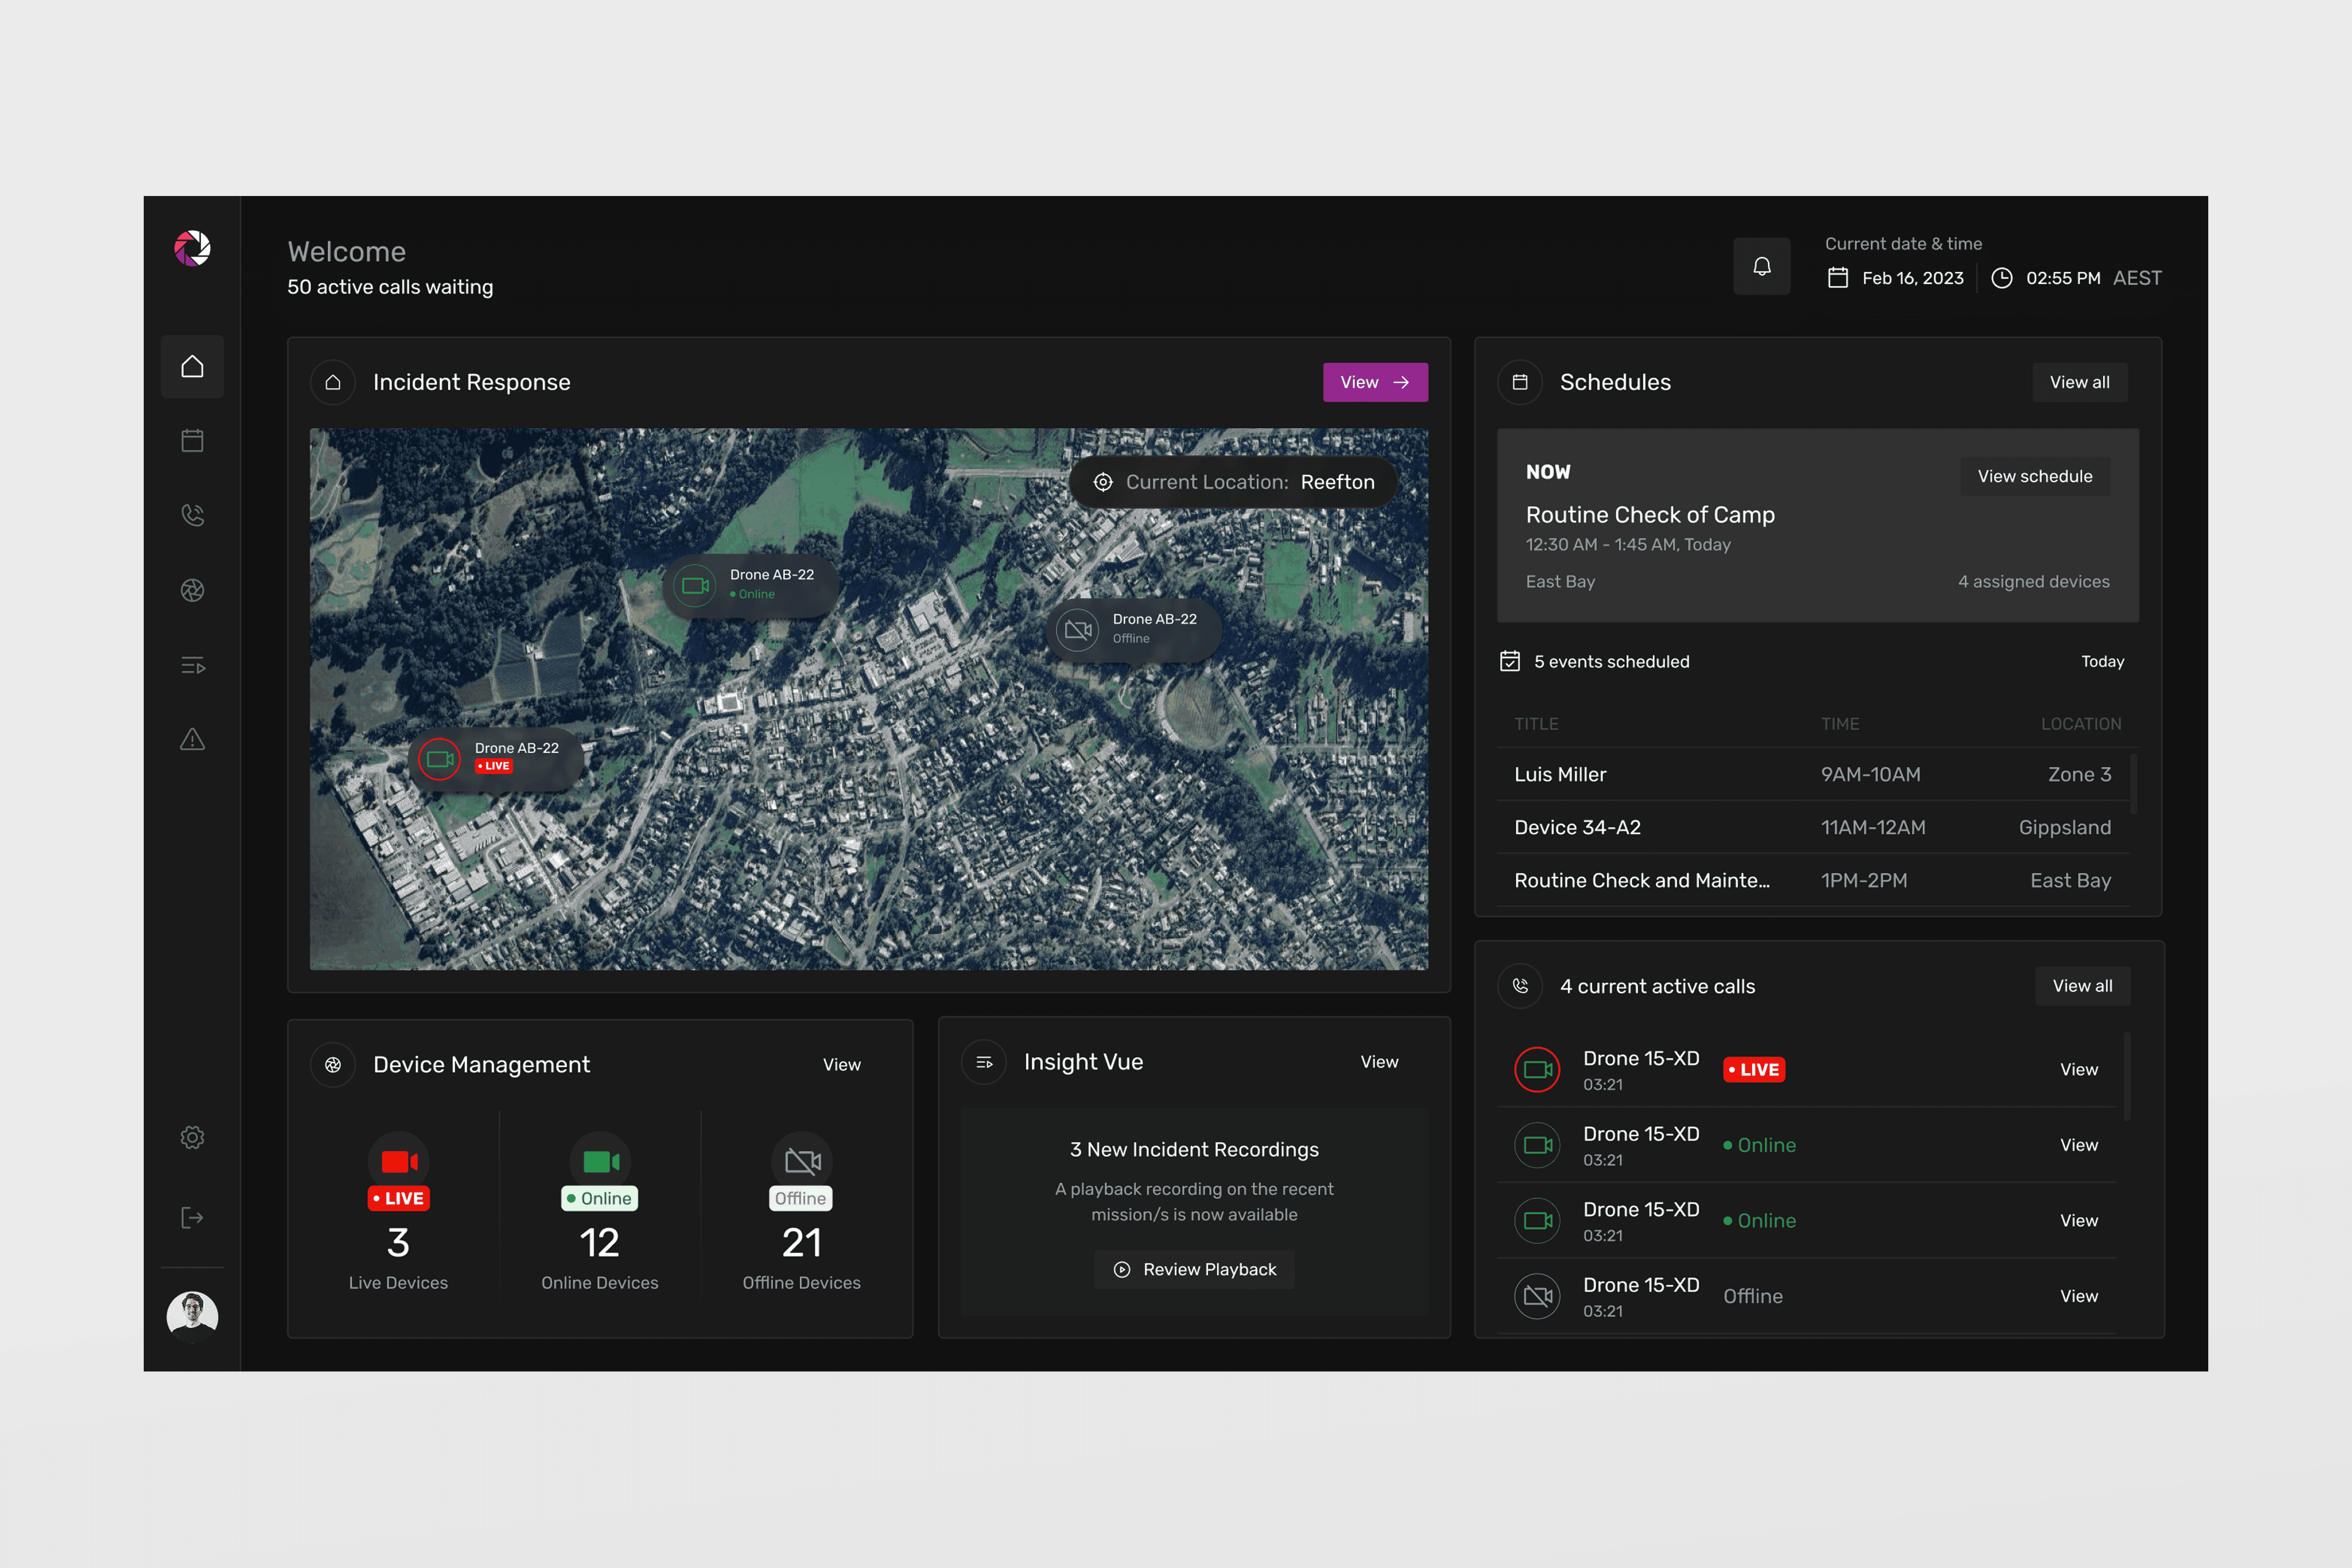Open settings gear in sidebar
This screenshot has width=2352, height=1568.
[x=192, y=1137]
